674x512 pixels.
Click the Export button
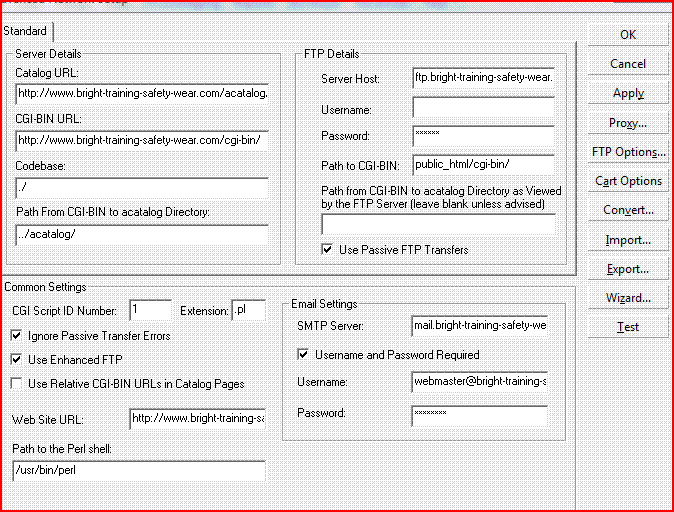pos(627,269)
